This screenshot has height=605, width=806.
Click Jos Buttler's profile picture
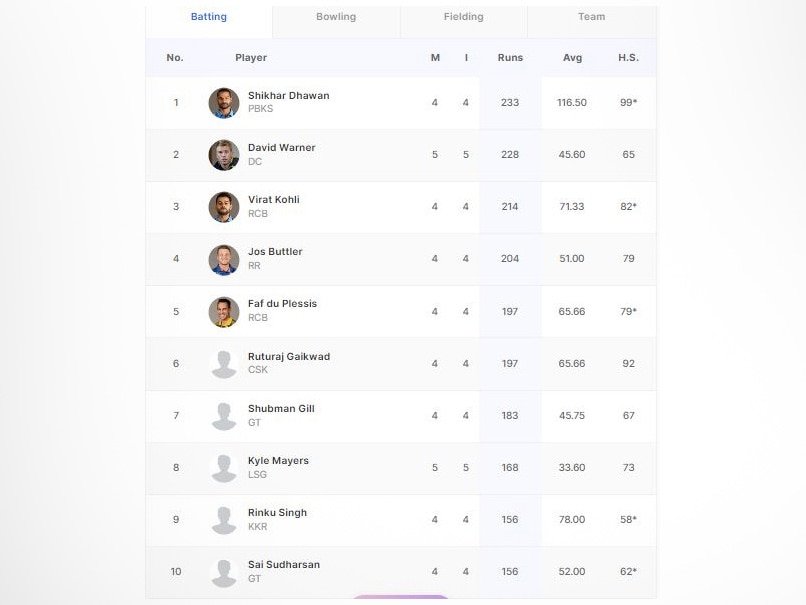coord(224,259)
